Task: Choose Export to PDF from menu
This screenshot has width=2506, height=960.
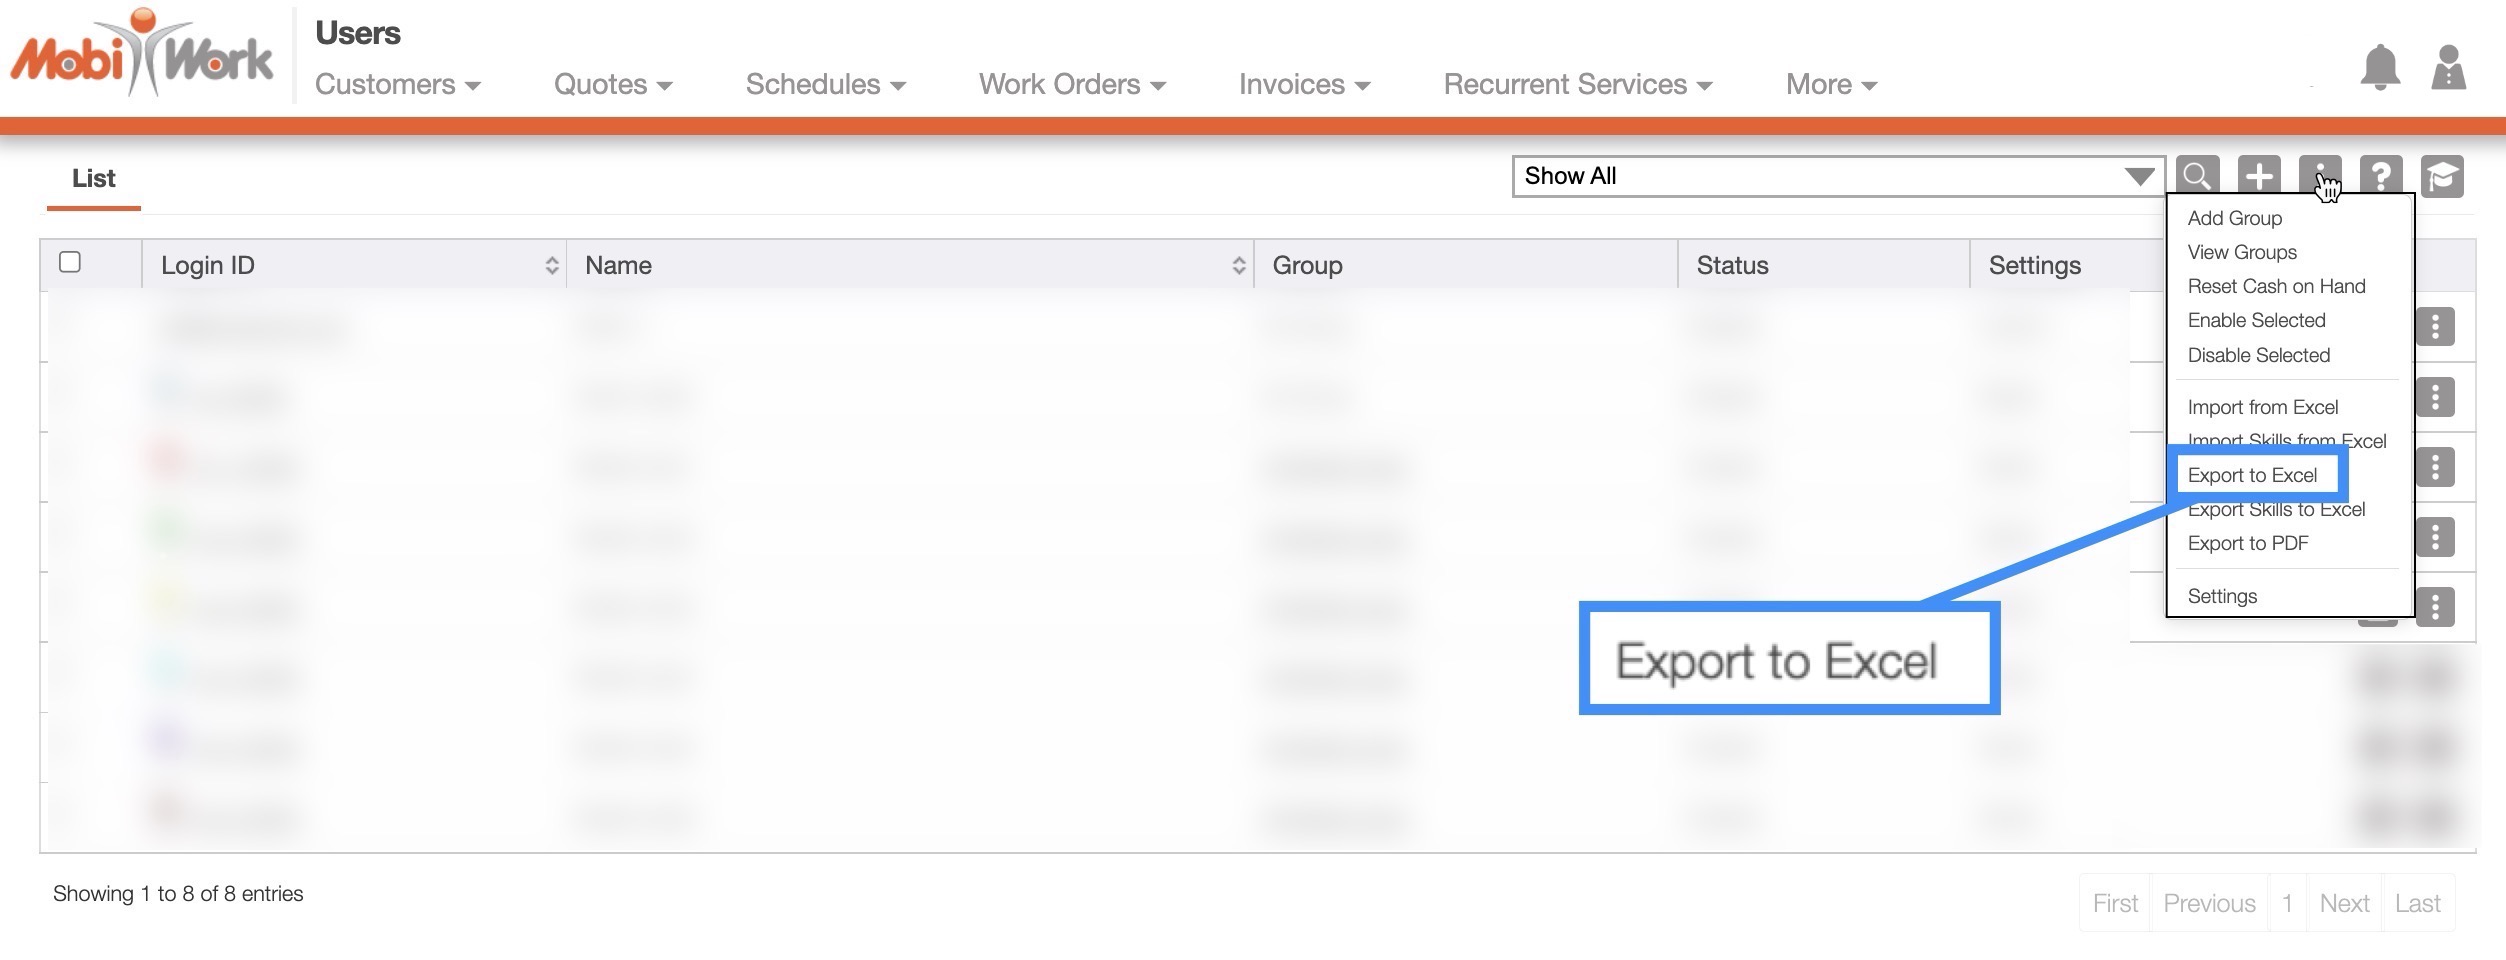Action: pos(2247,543)
